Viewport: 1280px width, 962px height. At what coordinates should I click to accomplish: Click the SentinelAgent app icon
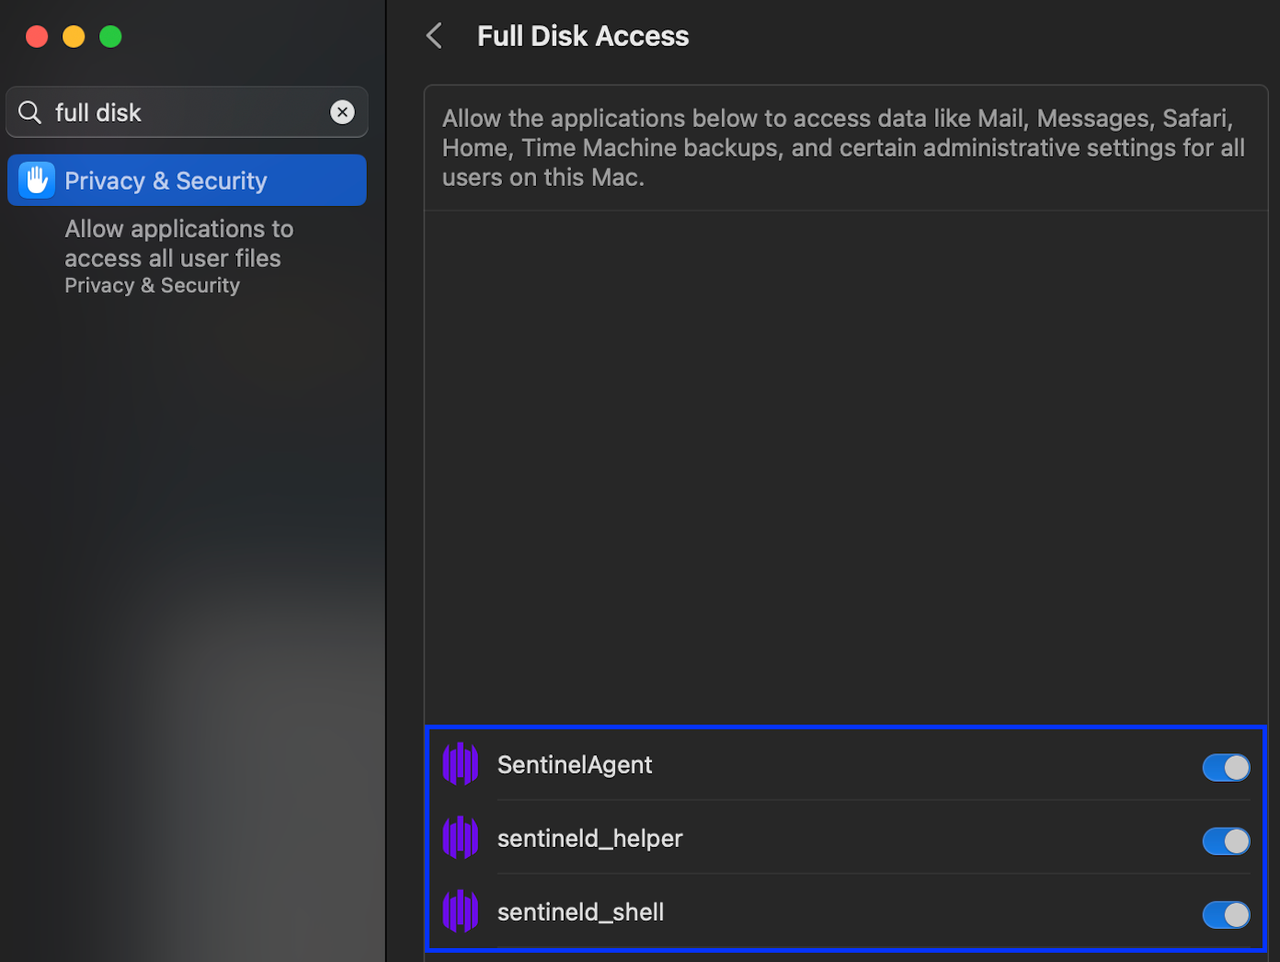(x=460, y=764)
